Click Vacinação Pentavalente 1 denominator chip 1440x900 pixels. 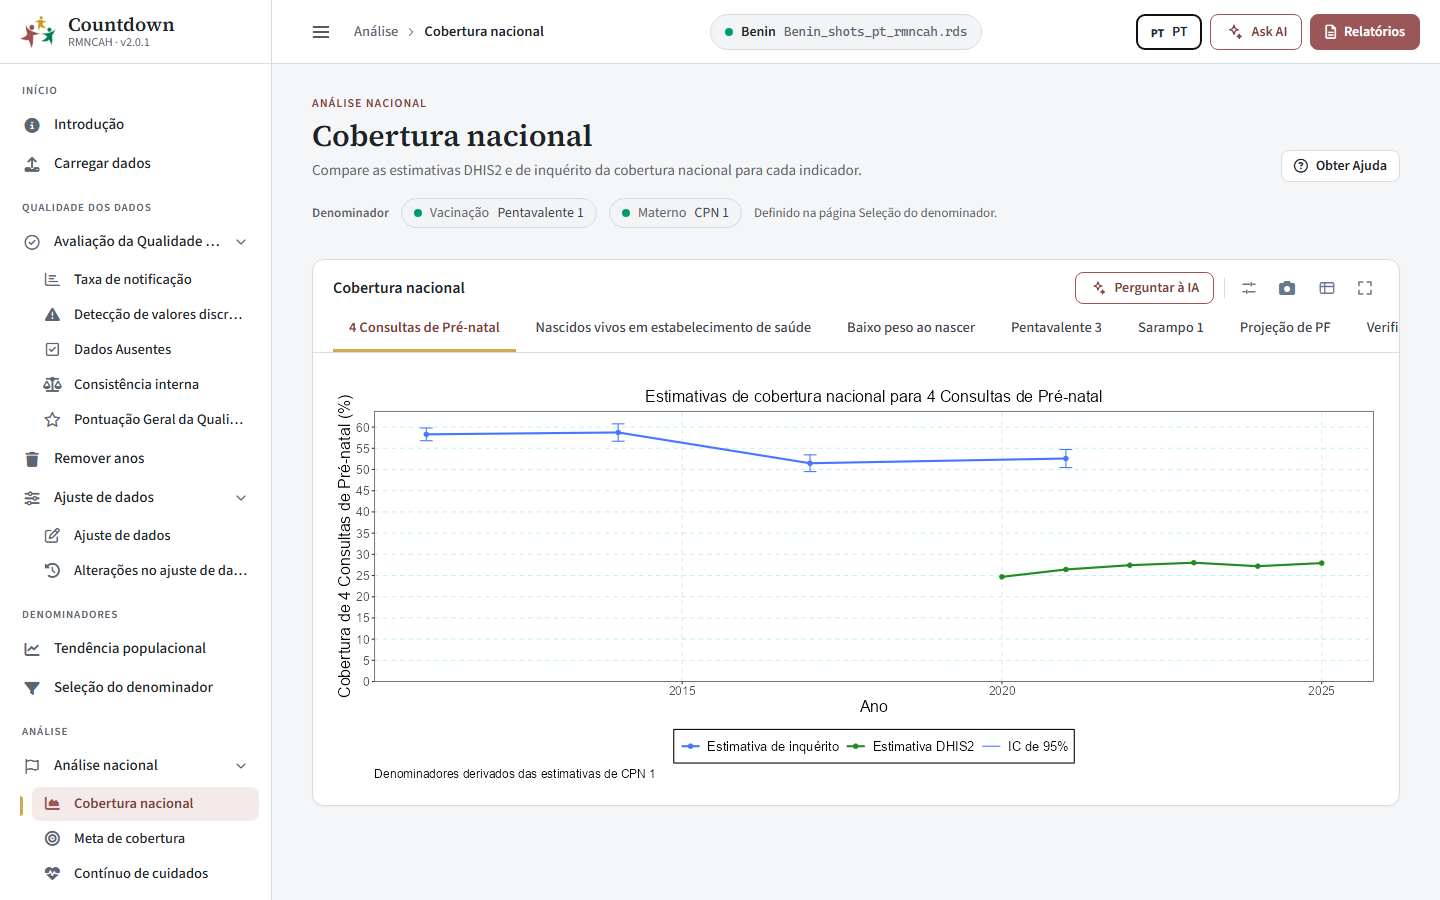tap(499, 213)
